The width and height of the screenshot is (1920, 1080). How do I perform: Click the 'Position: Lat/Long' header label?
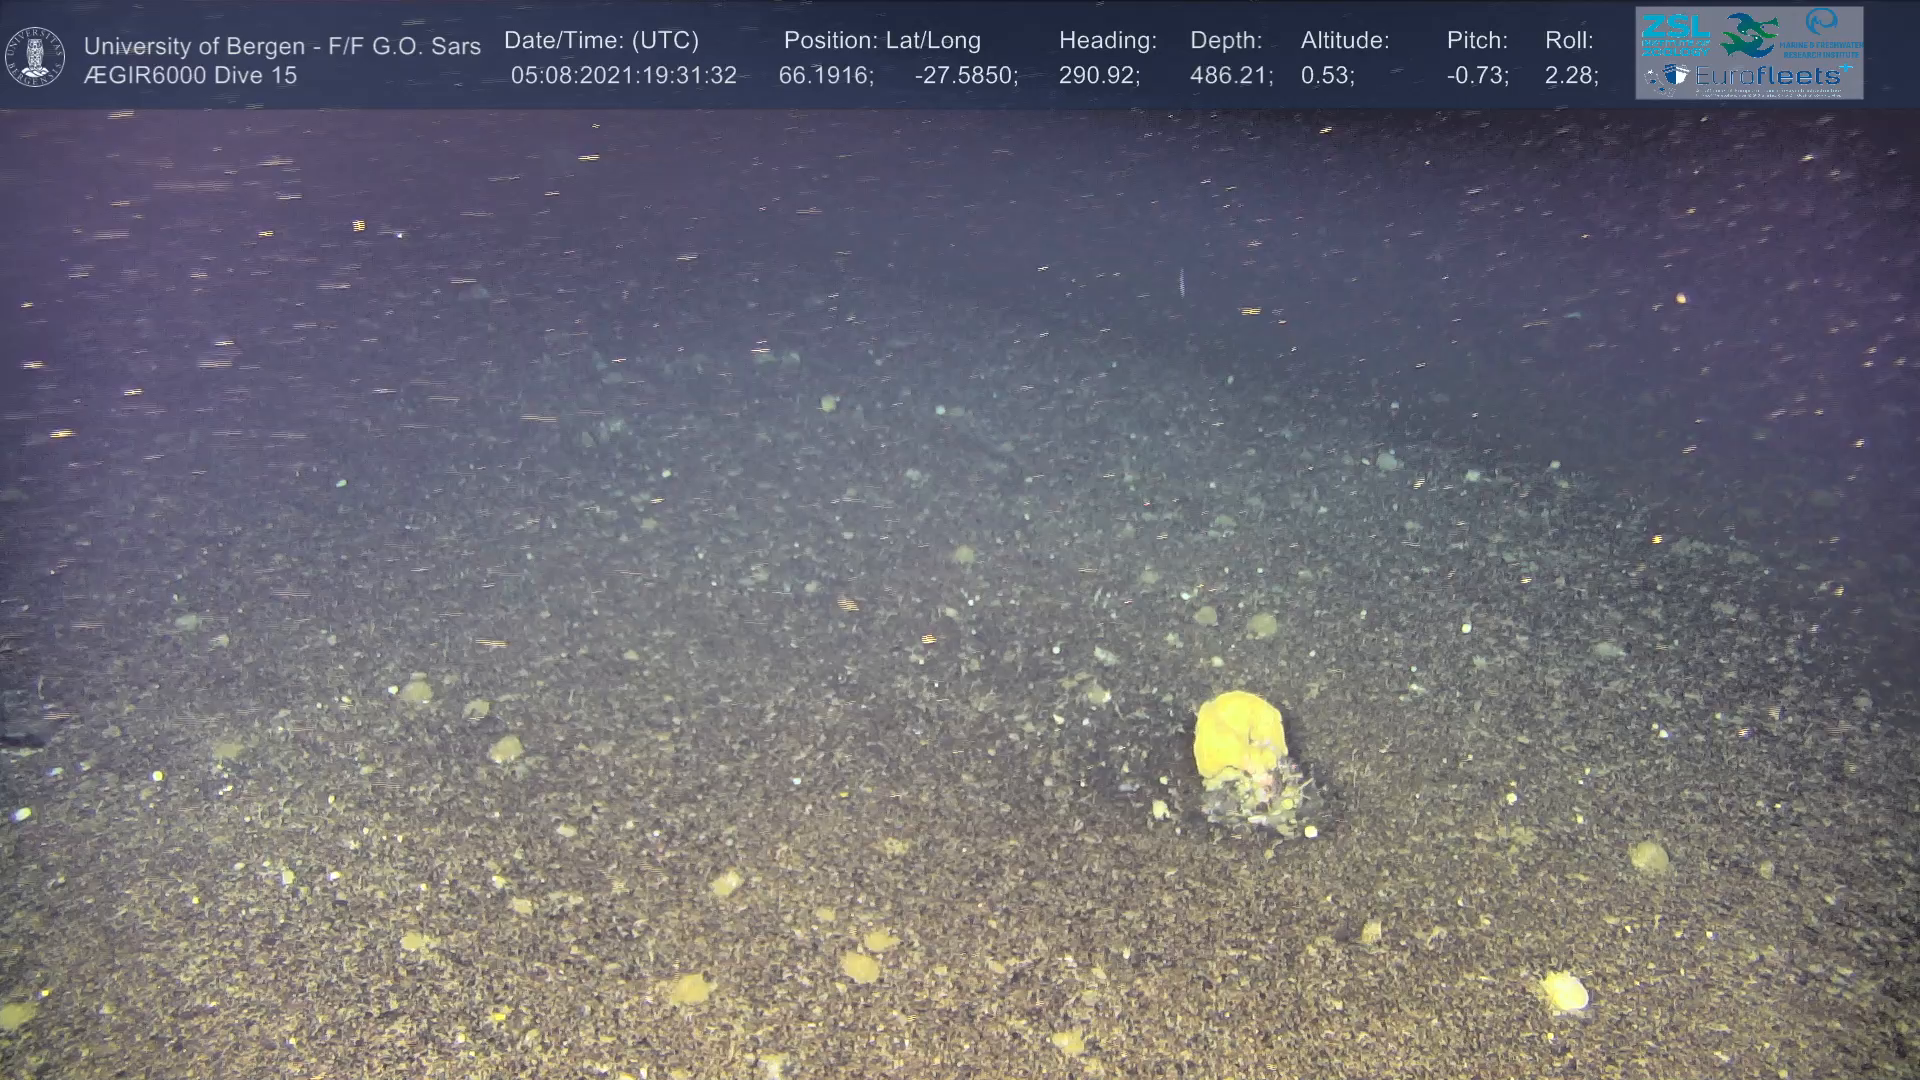tap(881, 41)
